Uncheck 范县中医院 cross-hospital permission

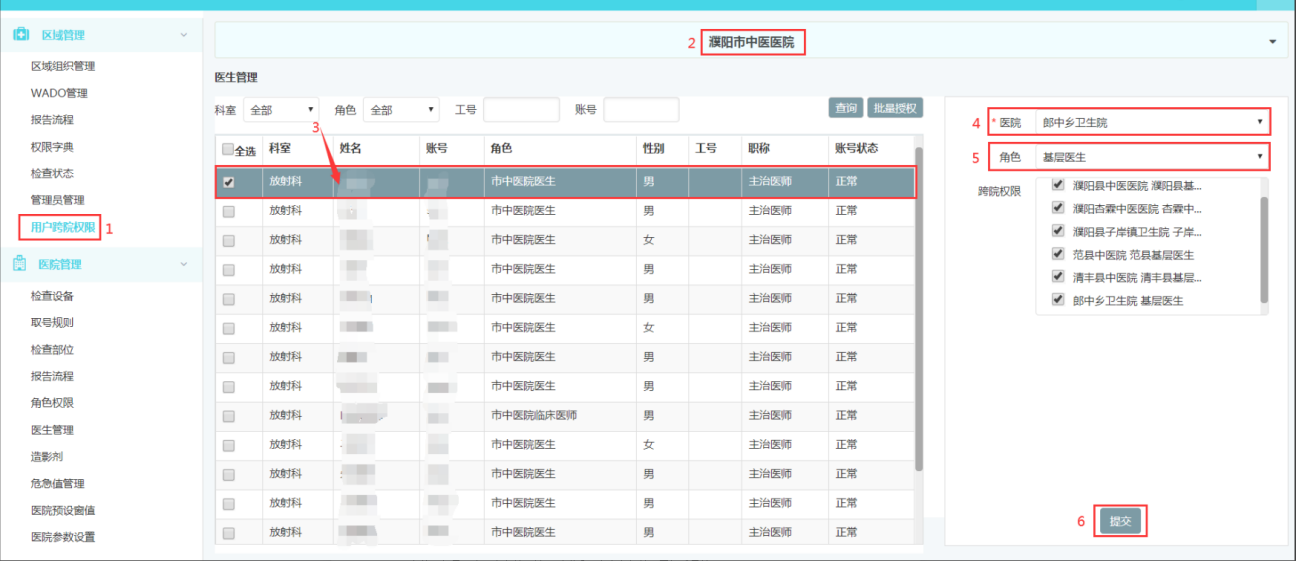(1058, 254)
